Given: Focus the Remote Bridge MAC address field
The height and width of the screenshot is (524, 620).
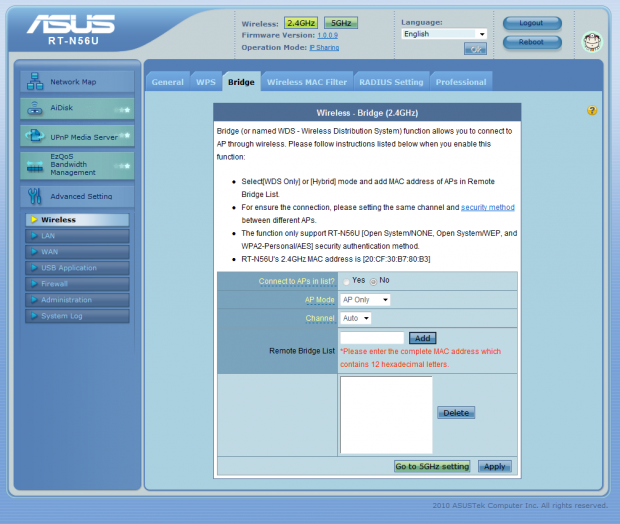Looking at the screenshot, I should tap(372, 338).
